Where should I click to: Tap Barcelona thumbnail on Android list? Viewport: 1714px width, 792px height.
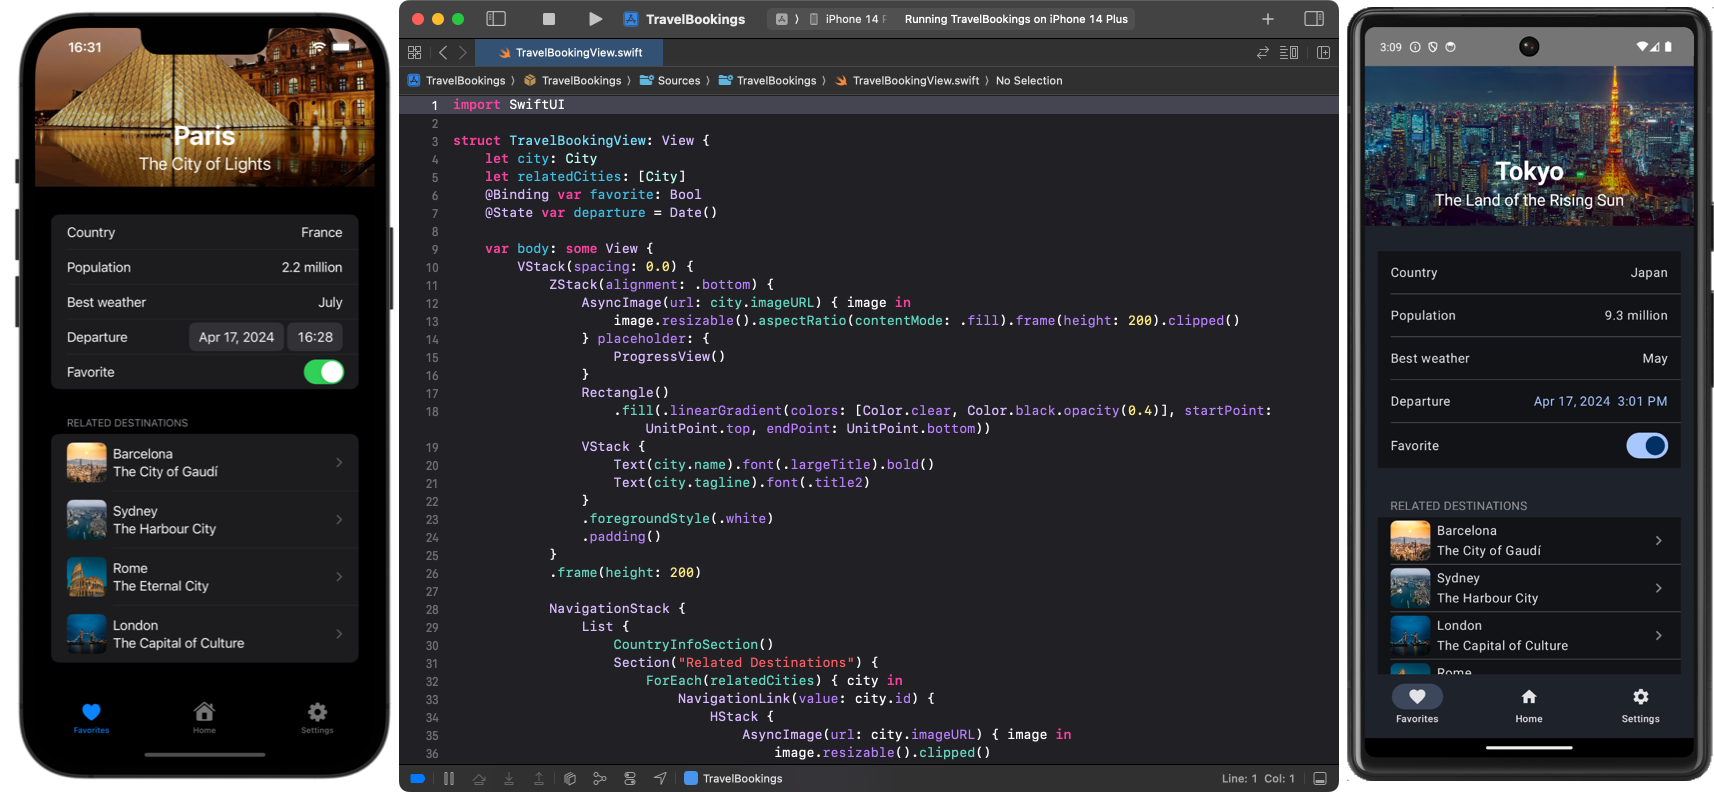pos(1410,541)
